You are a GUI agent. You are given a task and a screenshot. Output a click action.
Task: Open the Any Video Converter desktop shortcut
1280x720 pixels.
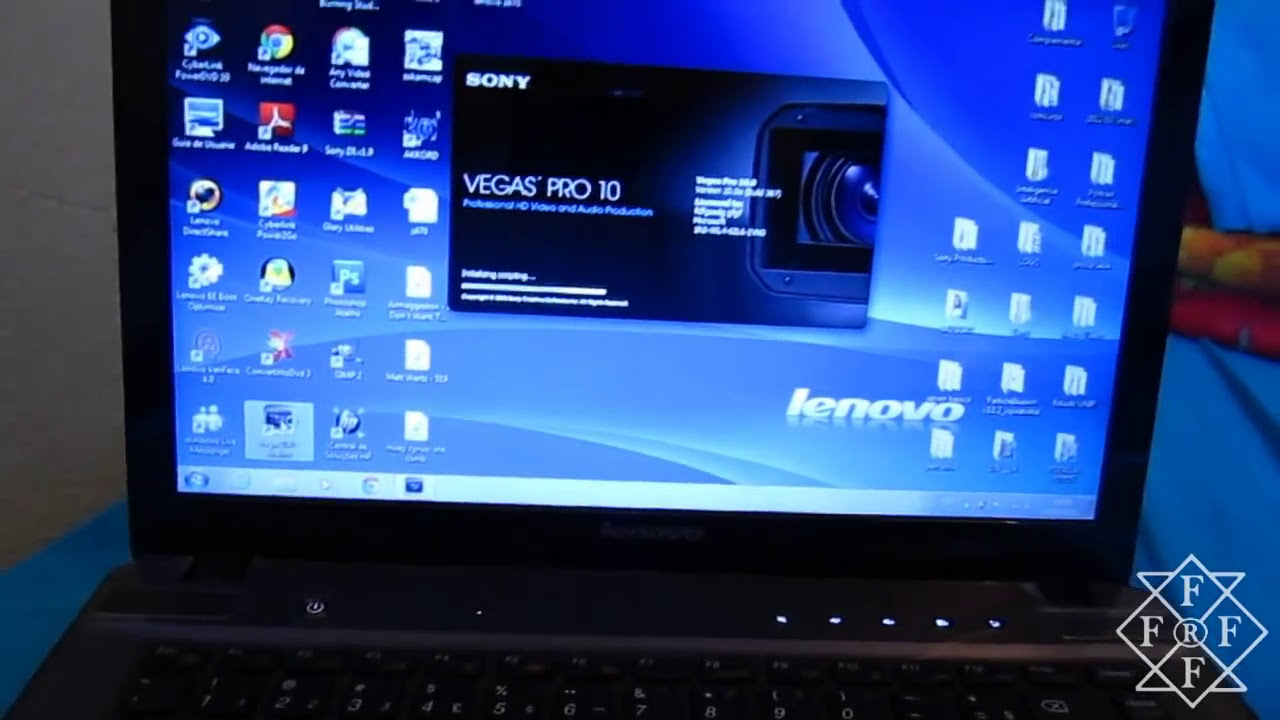coord(349,56)
